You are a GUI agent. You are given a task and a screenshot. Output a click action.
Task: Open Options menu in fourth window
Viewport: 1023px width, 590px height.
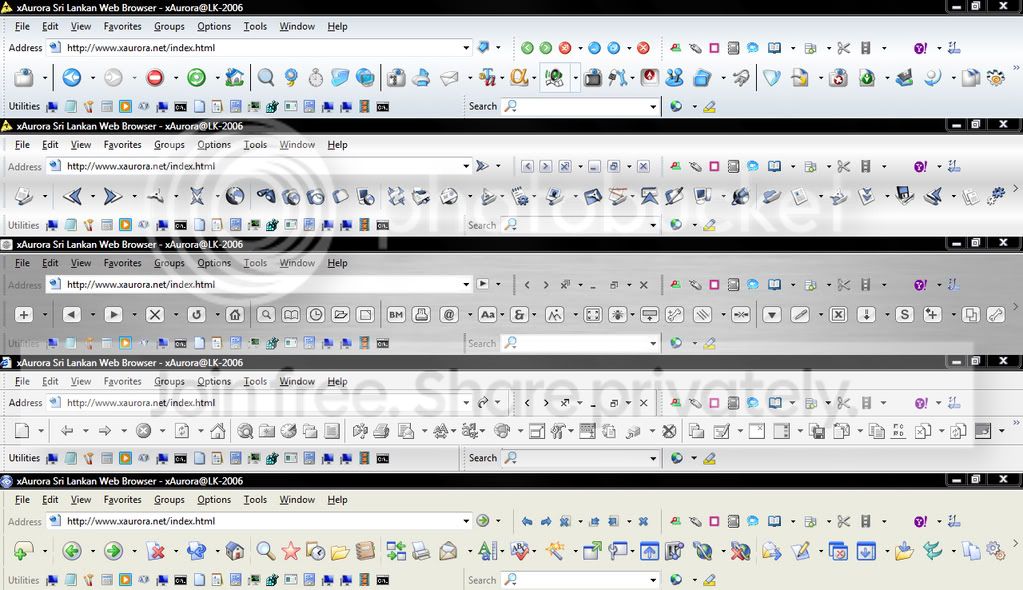click(214, 381)
